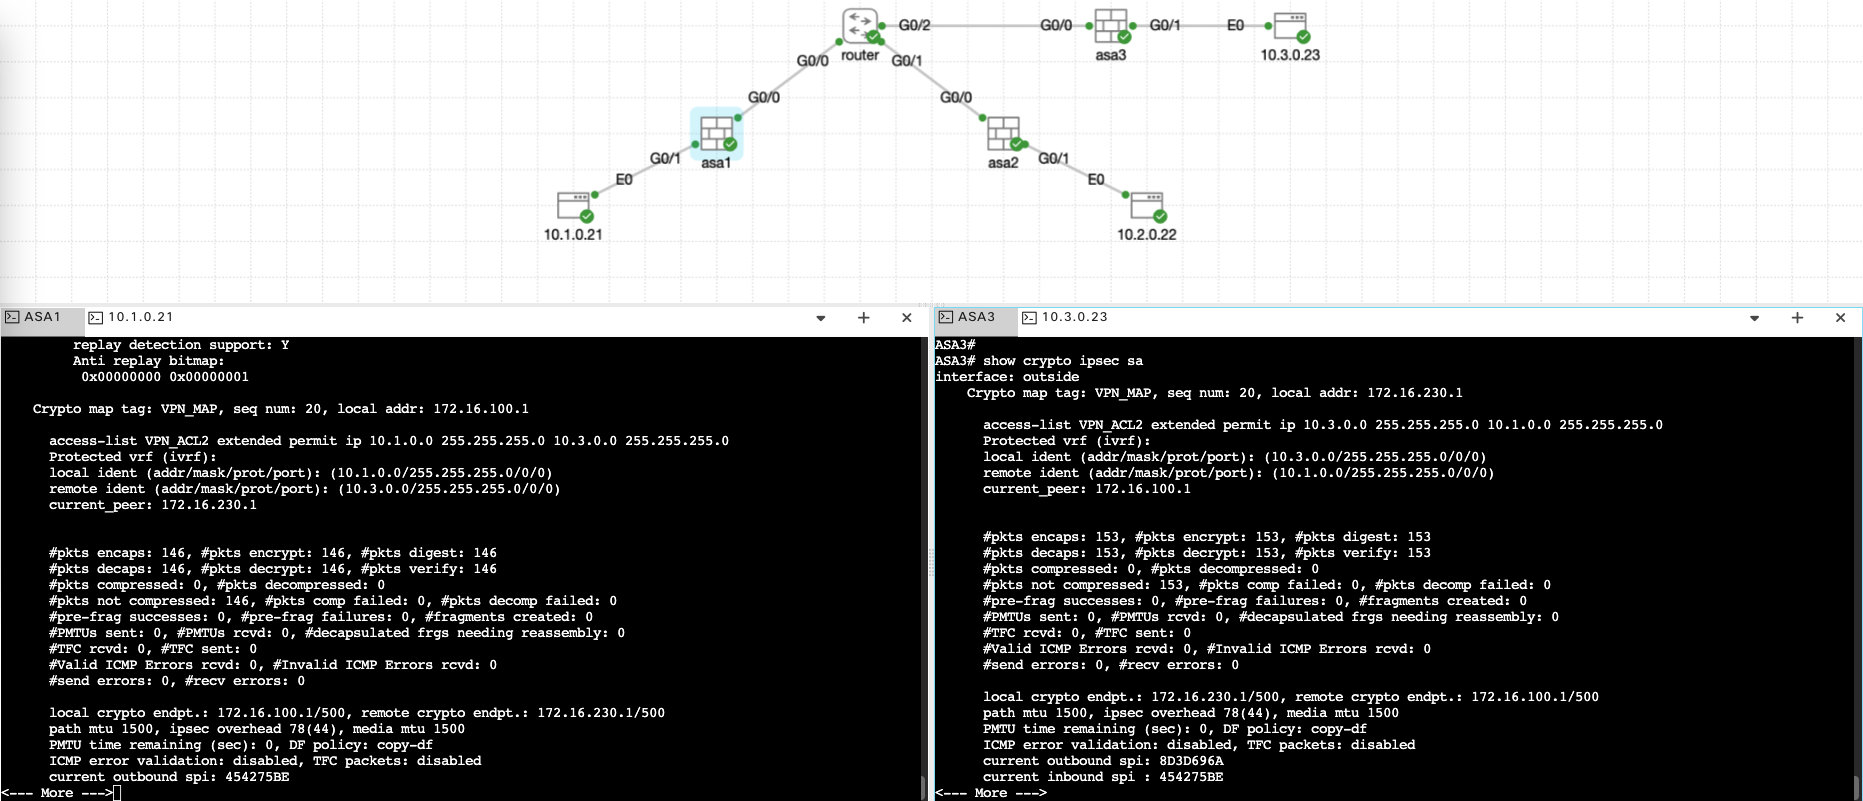This screenshot has width=1863, height=801.
Task: Close the left terminal pane
Action: (907, 318)
